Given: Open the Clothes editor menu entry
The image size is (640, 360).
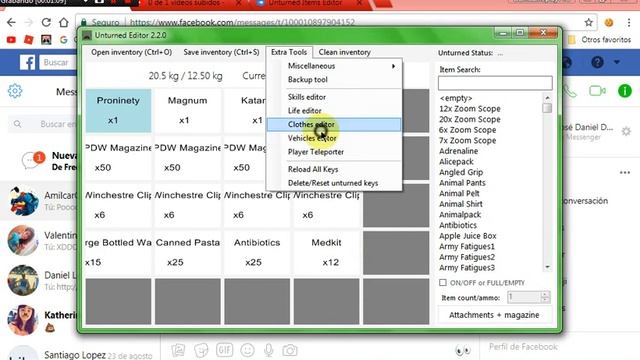Looking at the screenshot, I should [333, 124].
